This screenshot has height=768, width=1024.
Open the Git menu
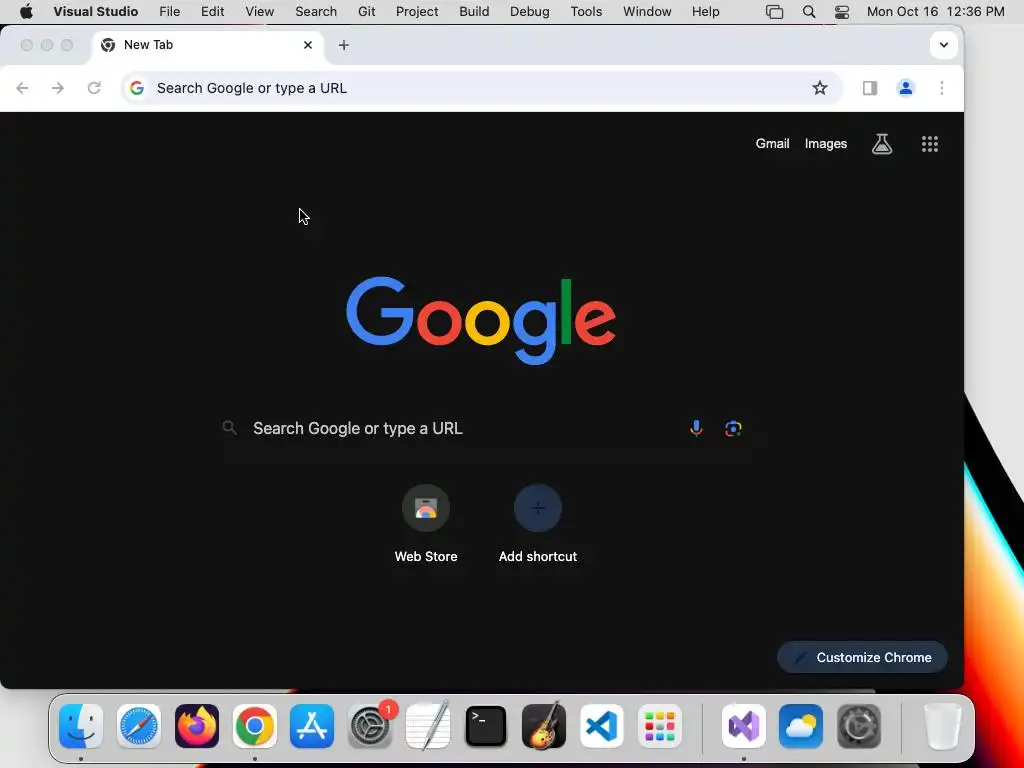coord(366,12)
